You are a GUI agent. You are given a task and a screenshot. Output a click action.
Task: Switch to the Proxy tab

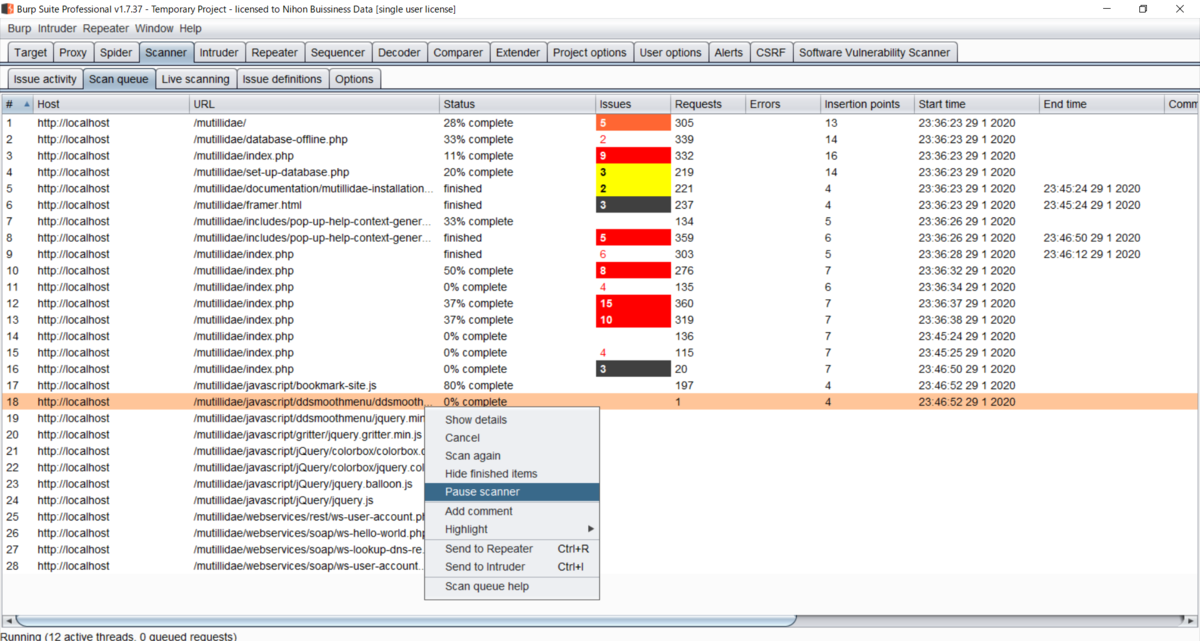pos(73,52)
